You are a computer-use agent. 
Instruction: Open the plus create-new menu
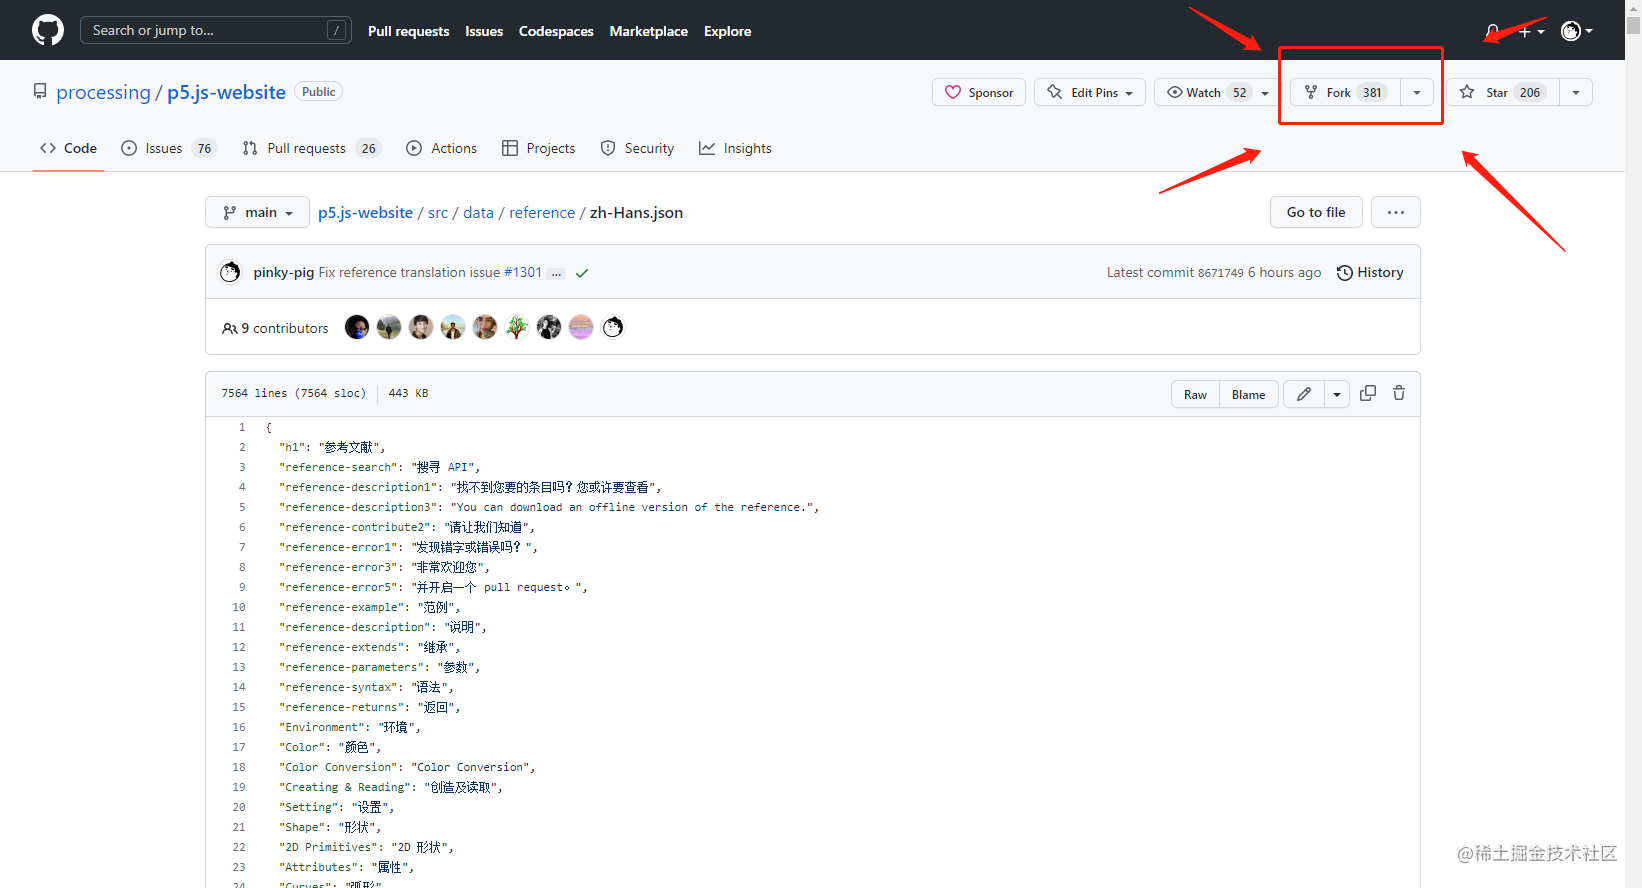pos(1531,31)
